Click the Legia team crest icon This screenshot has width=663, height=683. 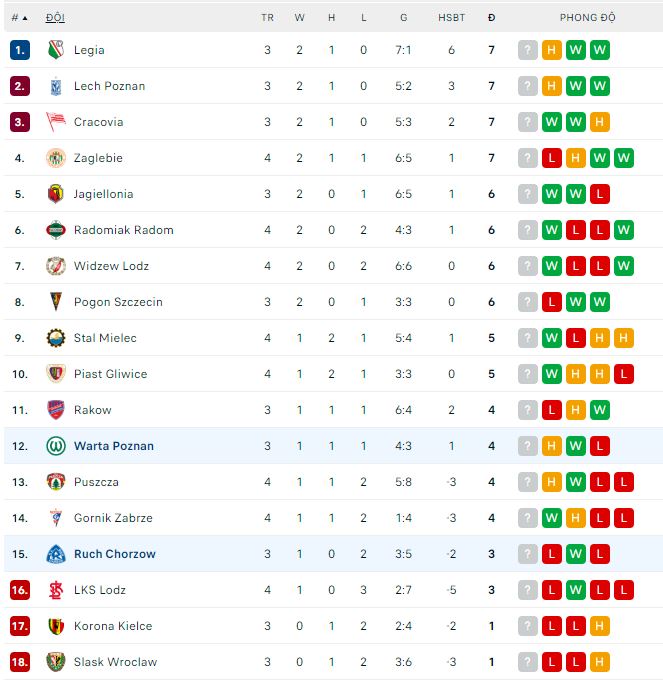56,50
